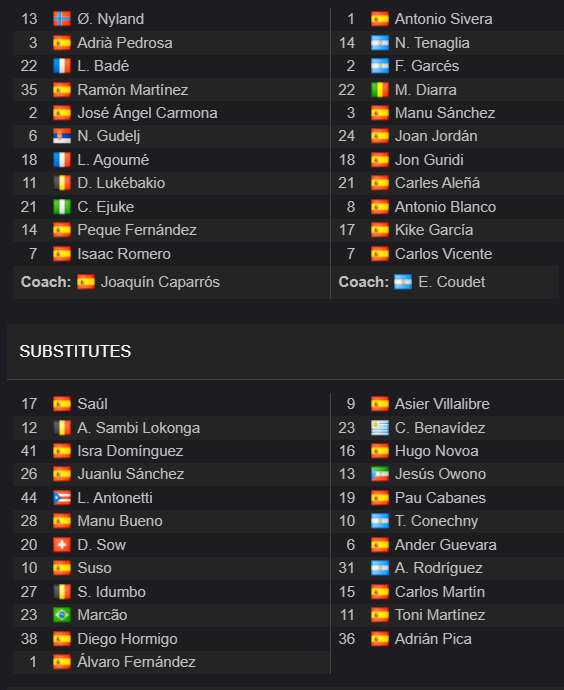Select substitute Asier Villalibre
The height and width of the screenshot is (690, 564).
pos(442,404)
